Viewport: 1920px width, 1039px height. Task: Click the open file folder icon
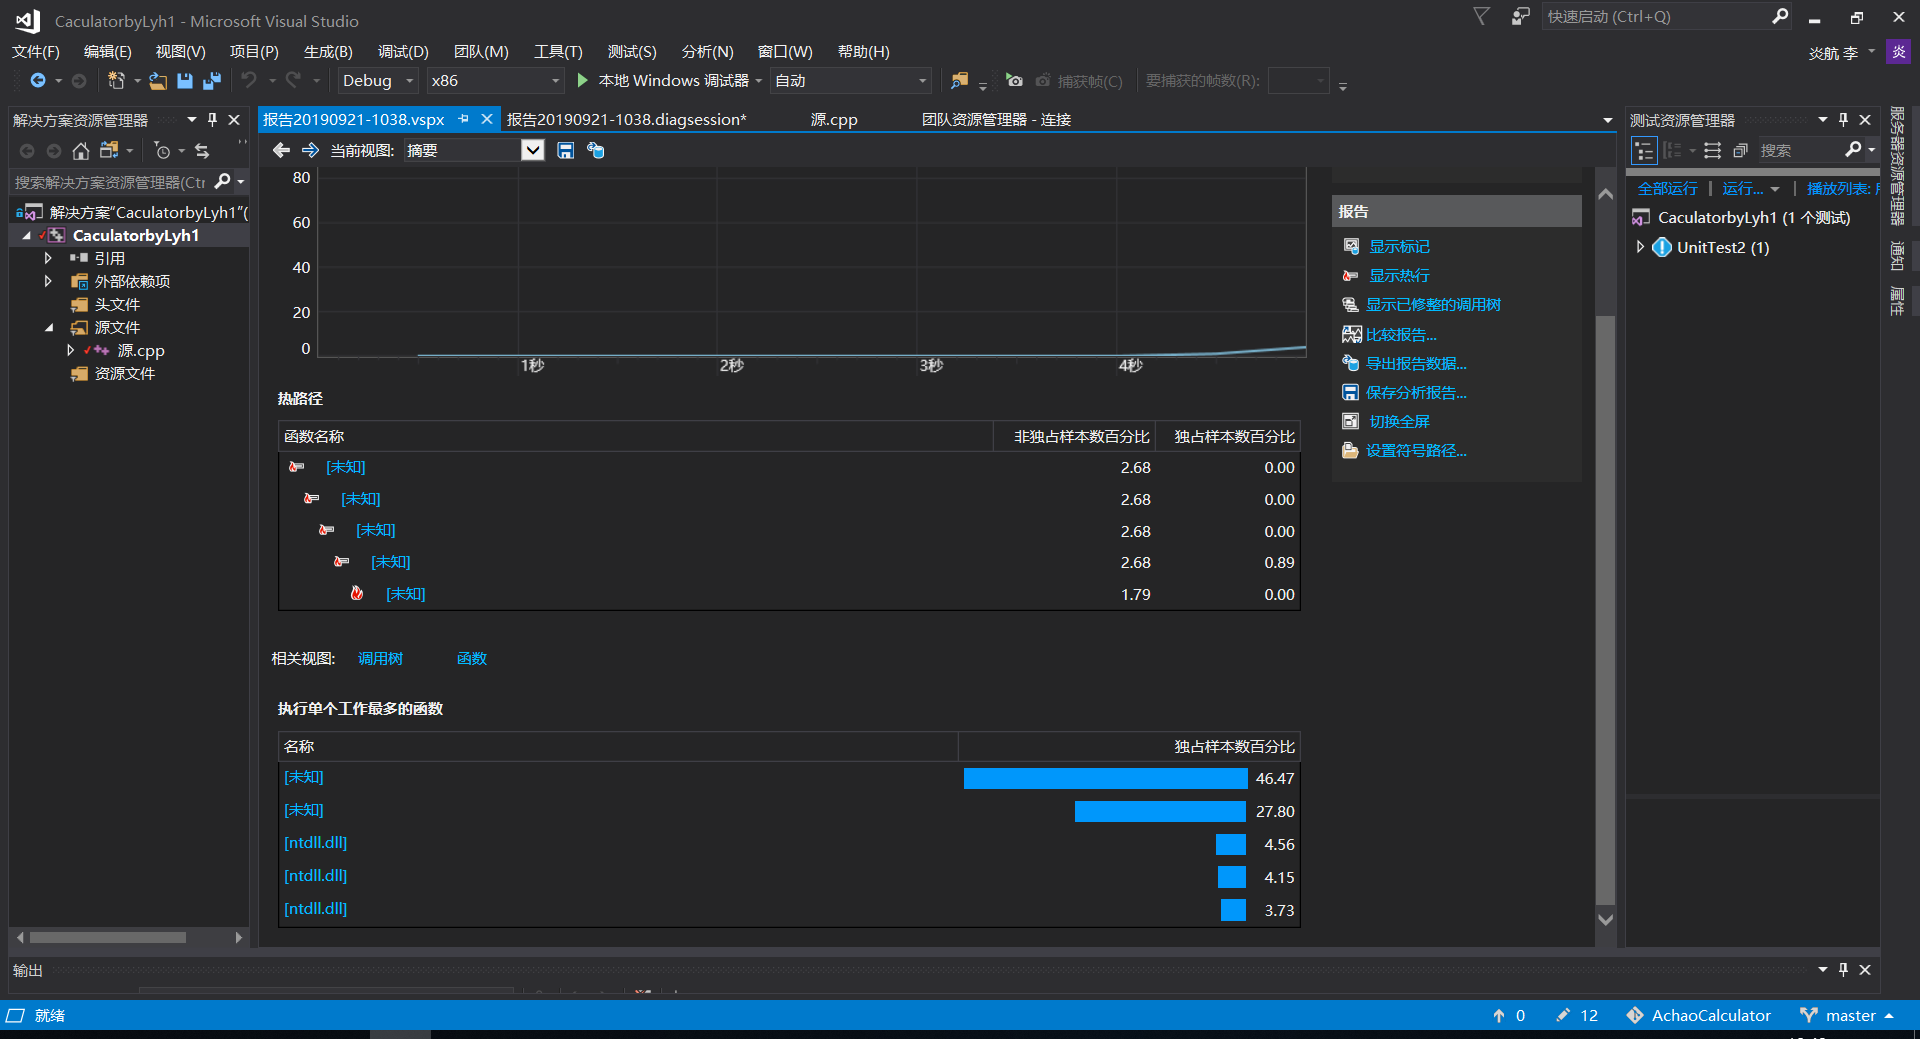click(158, 80)
